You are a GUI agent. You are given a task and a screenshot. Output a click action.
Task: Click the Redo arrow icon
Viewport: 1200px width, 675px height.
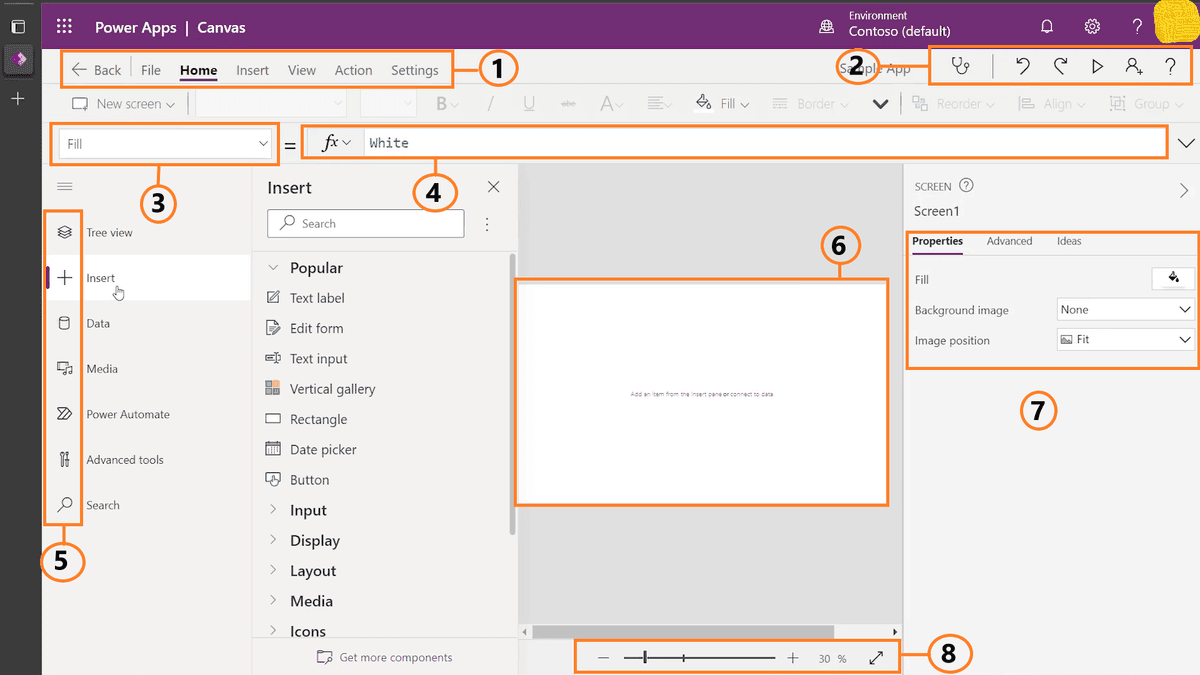point(1060,67)
